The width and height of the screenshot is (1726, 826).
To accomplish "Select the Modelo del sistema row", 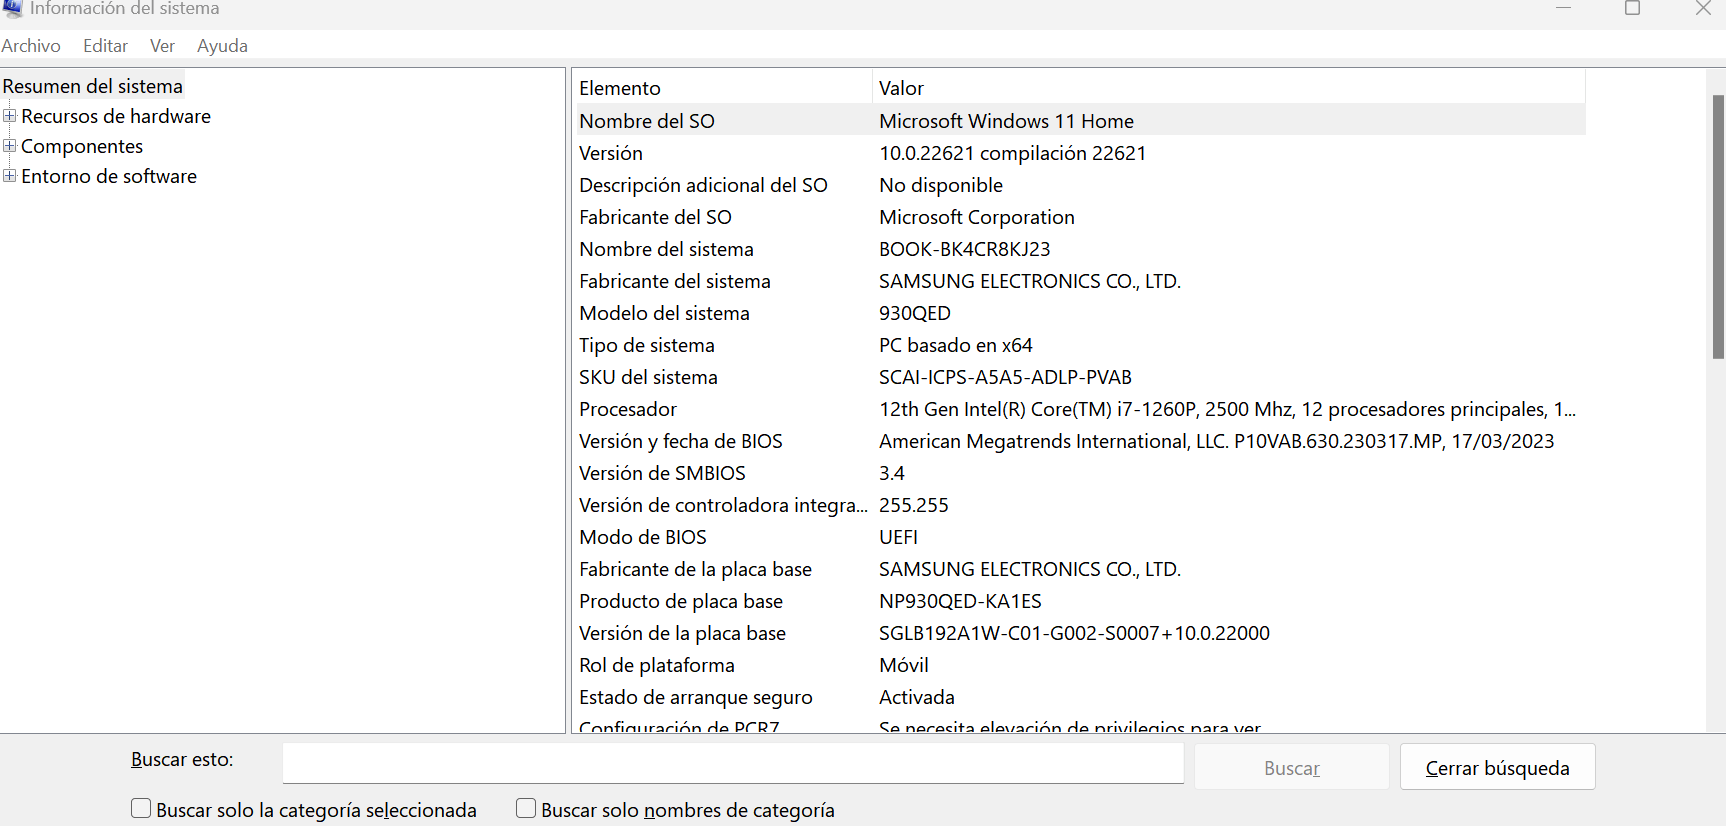I will pos(1080,313).
